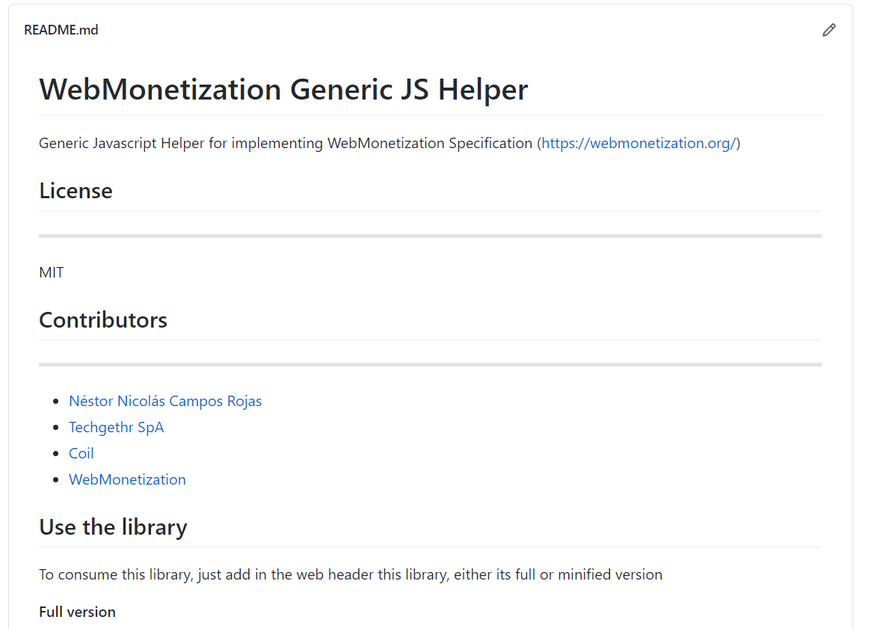The width and height of the screenshot is (880, 629).
Task: Click the README.md file name label
Action: click(x=61, y=30)
